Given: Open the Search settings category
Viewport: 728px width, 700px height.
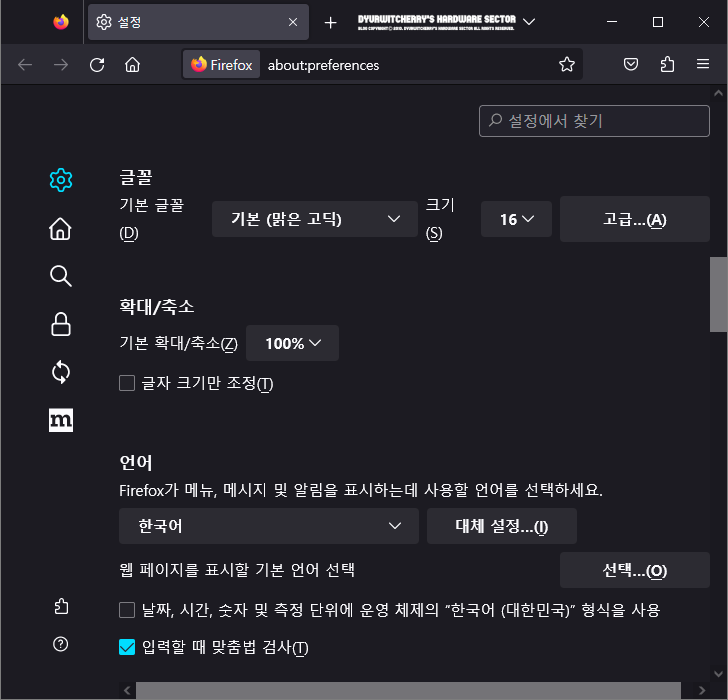Looking at the screenshot, I should [x=61, y=276].
